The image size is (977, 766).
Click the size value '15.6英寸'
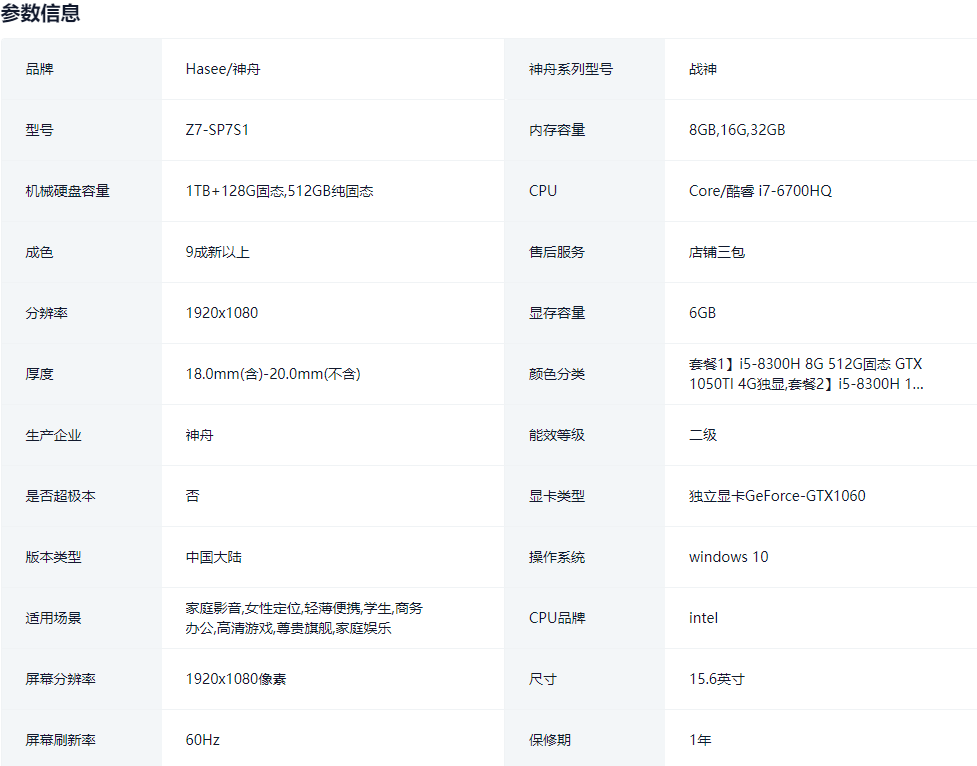click(717, 679)
